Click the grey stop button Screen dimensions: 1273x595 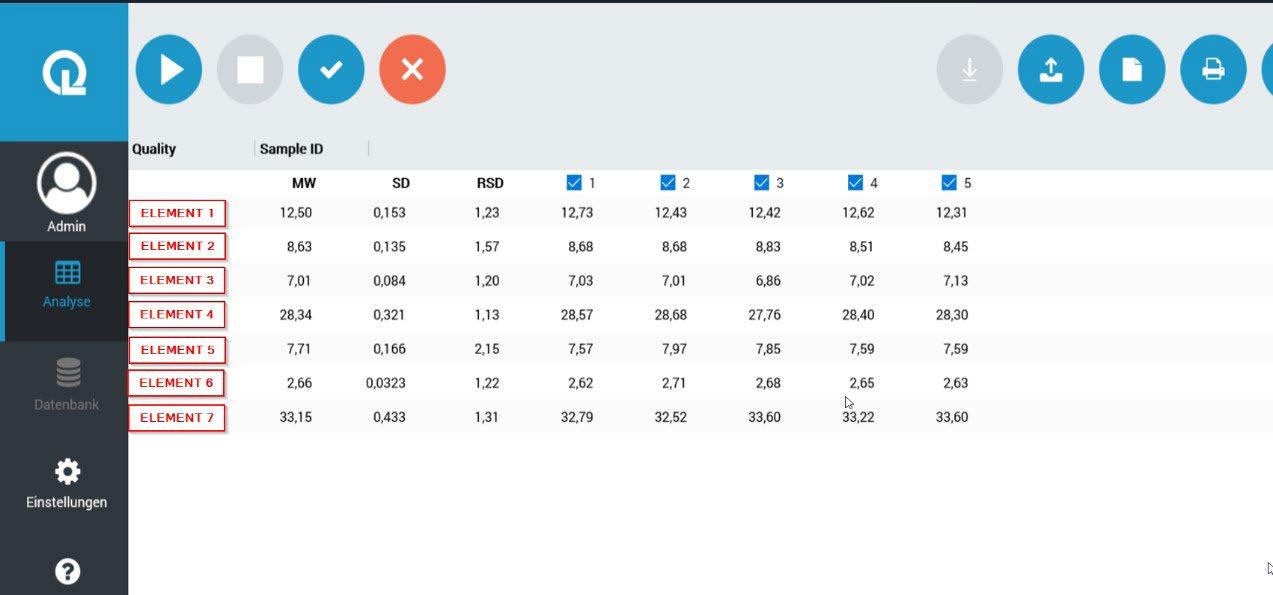coord(250,70)
